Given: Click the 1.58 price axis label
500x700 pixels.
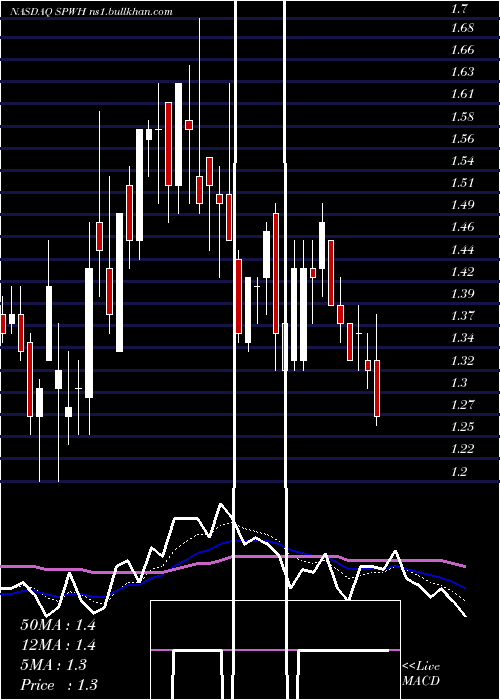Looking at the screenshot, I should coord(462,117).
